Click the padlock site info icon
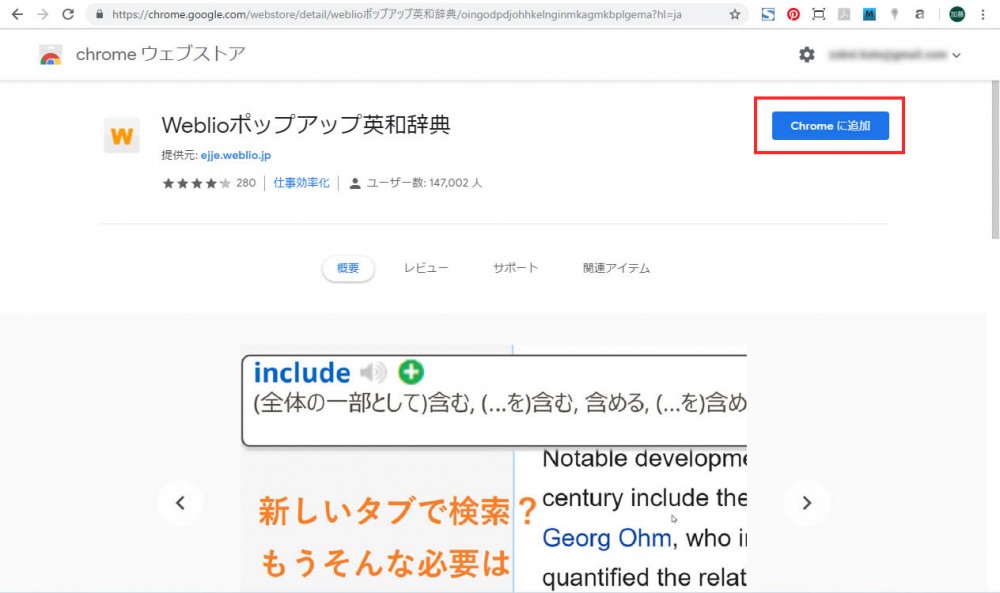Viewport: 1000px width, 593px height. tap(99, 14)
